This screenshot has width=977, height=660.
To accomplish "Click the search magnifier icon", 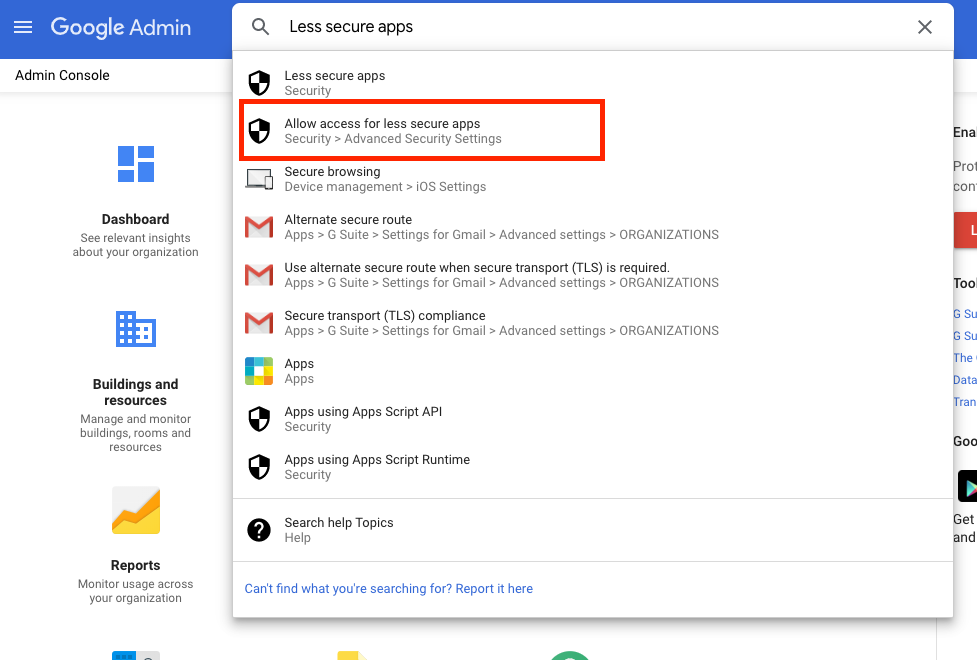I will click(x=260, y=27).
